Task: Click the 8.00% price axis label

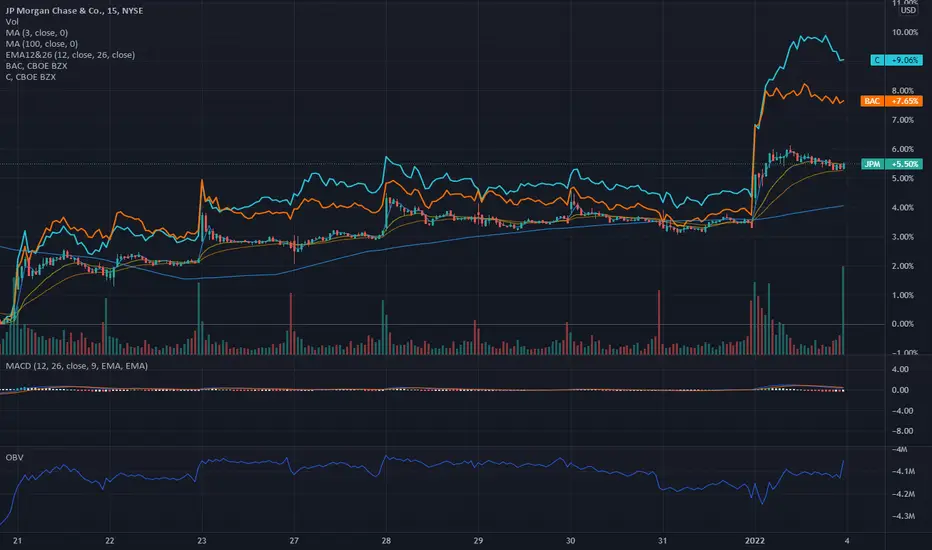Action: (x=903, y=90)
